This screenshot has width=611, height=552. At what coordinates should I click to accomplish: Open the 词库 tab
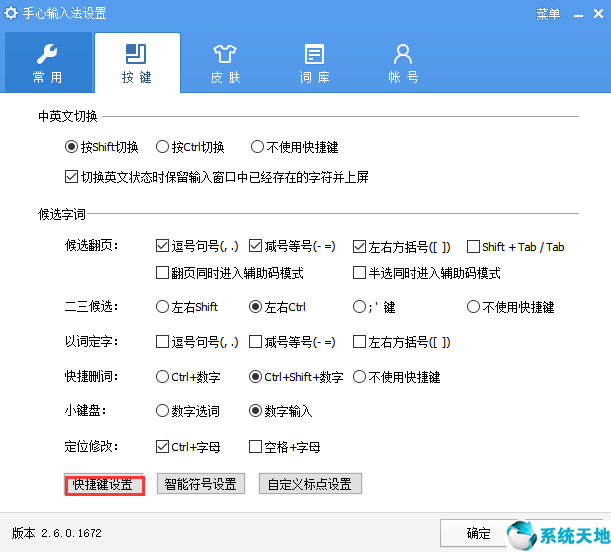point(314,62)
